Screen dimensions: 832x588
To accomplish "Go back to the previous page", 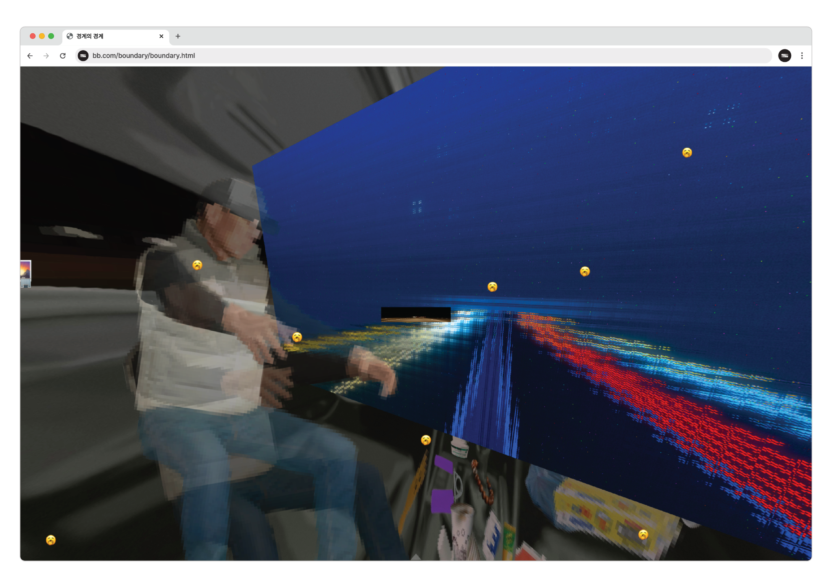I will click(x=30, y=56).
